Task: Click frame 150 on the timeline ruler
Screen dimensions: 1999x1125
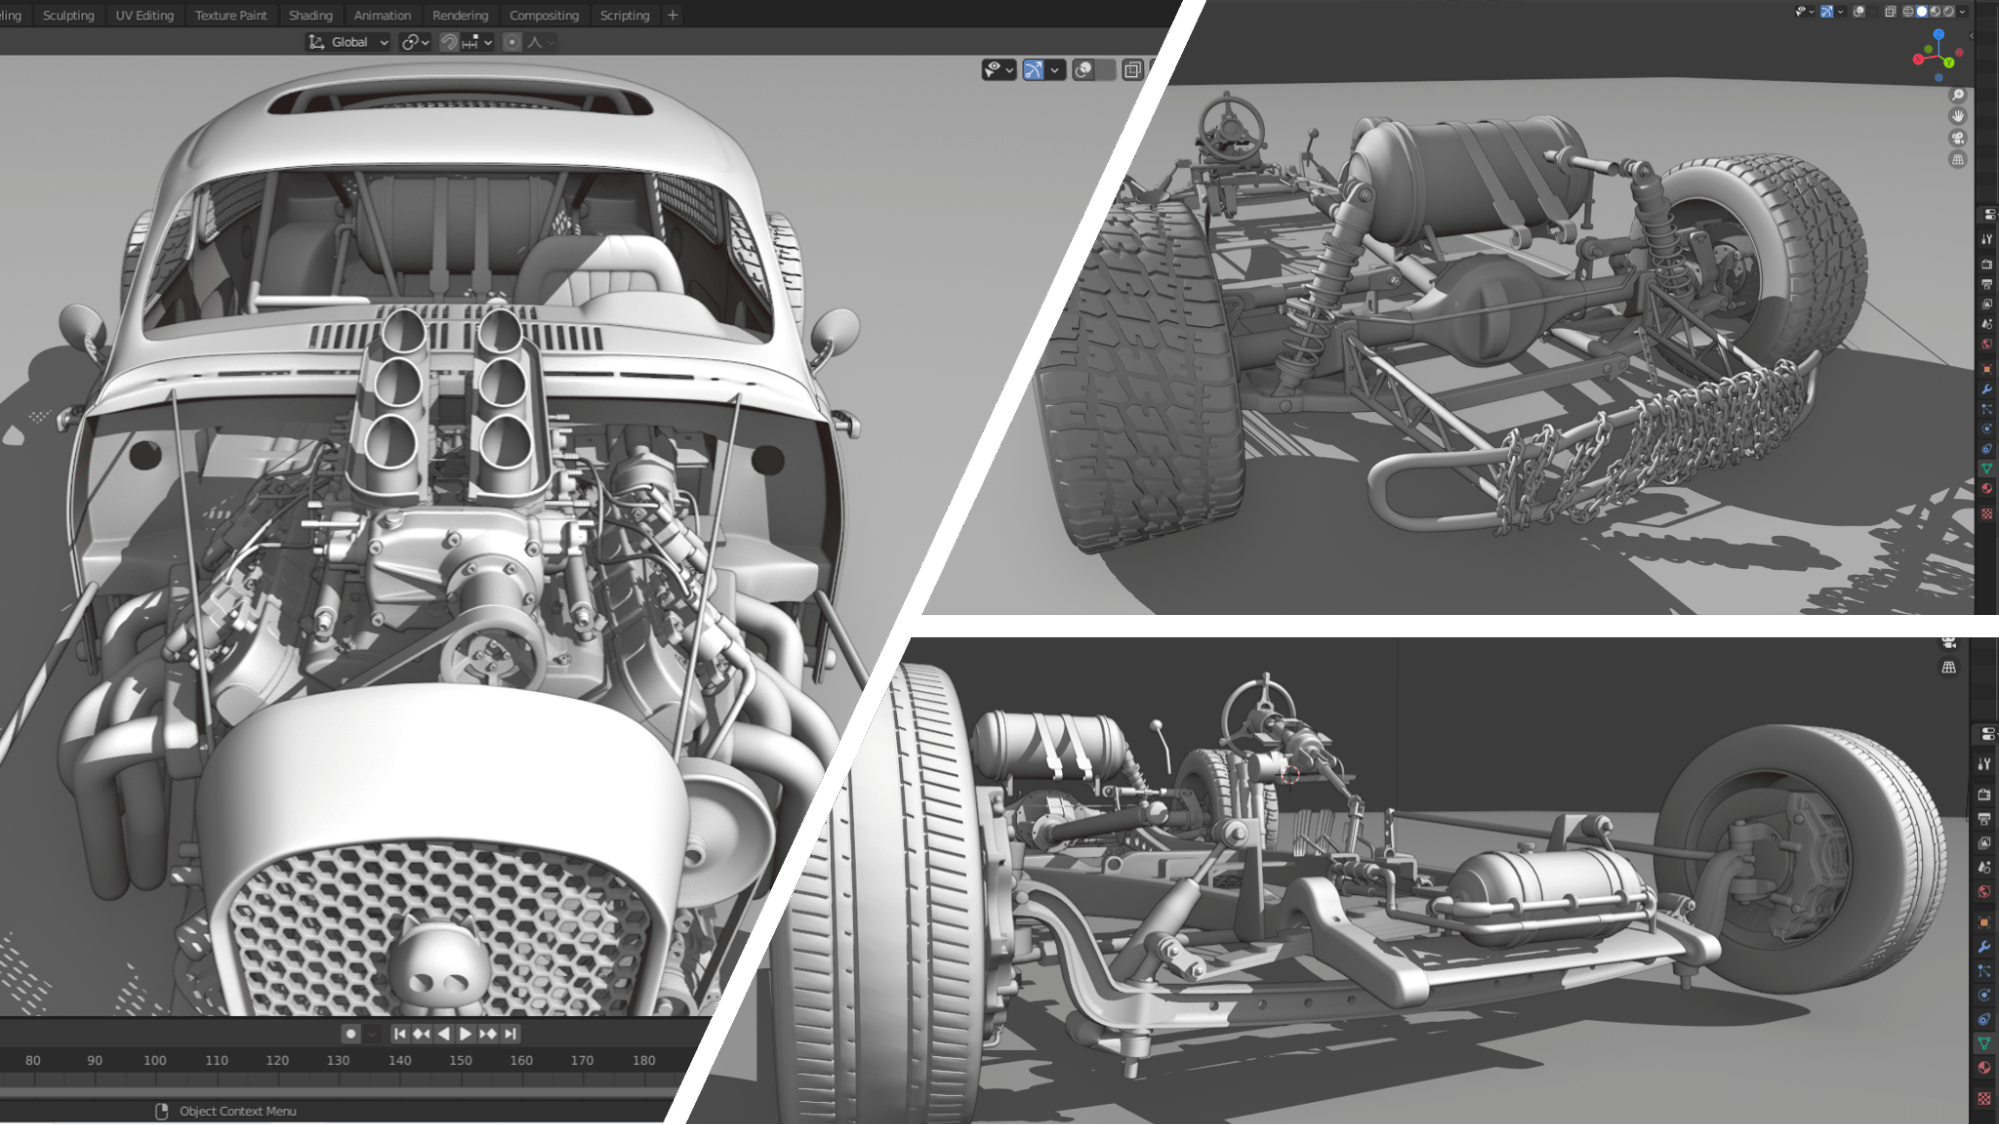Action: [x=460, y=1060]
